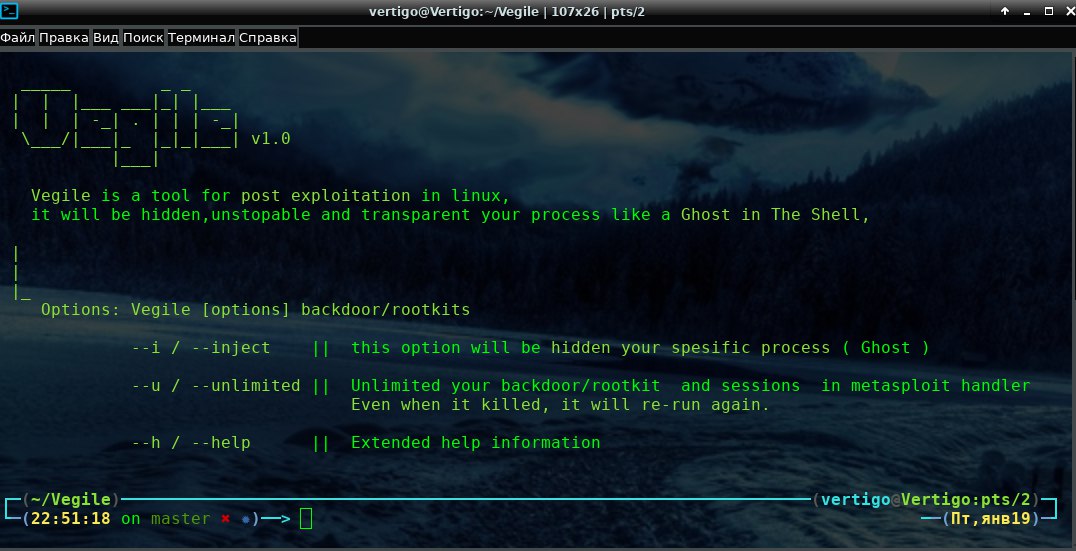Click the terminal icon in title bar
Image resolution: width=1076 pixels, height=551 pixels.
click(10, 11)
